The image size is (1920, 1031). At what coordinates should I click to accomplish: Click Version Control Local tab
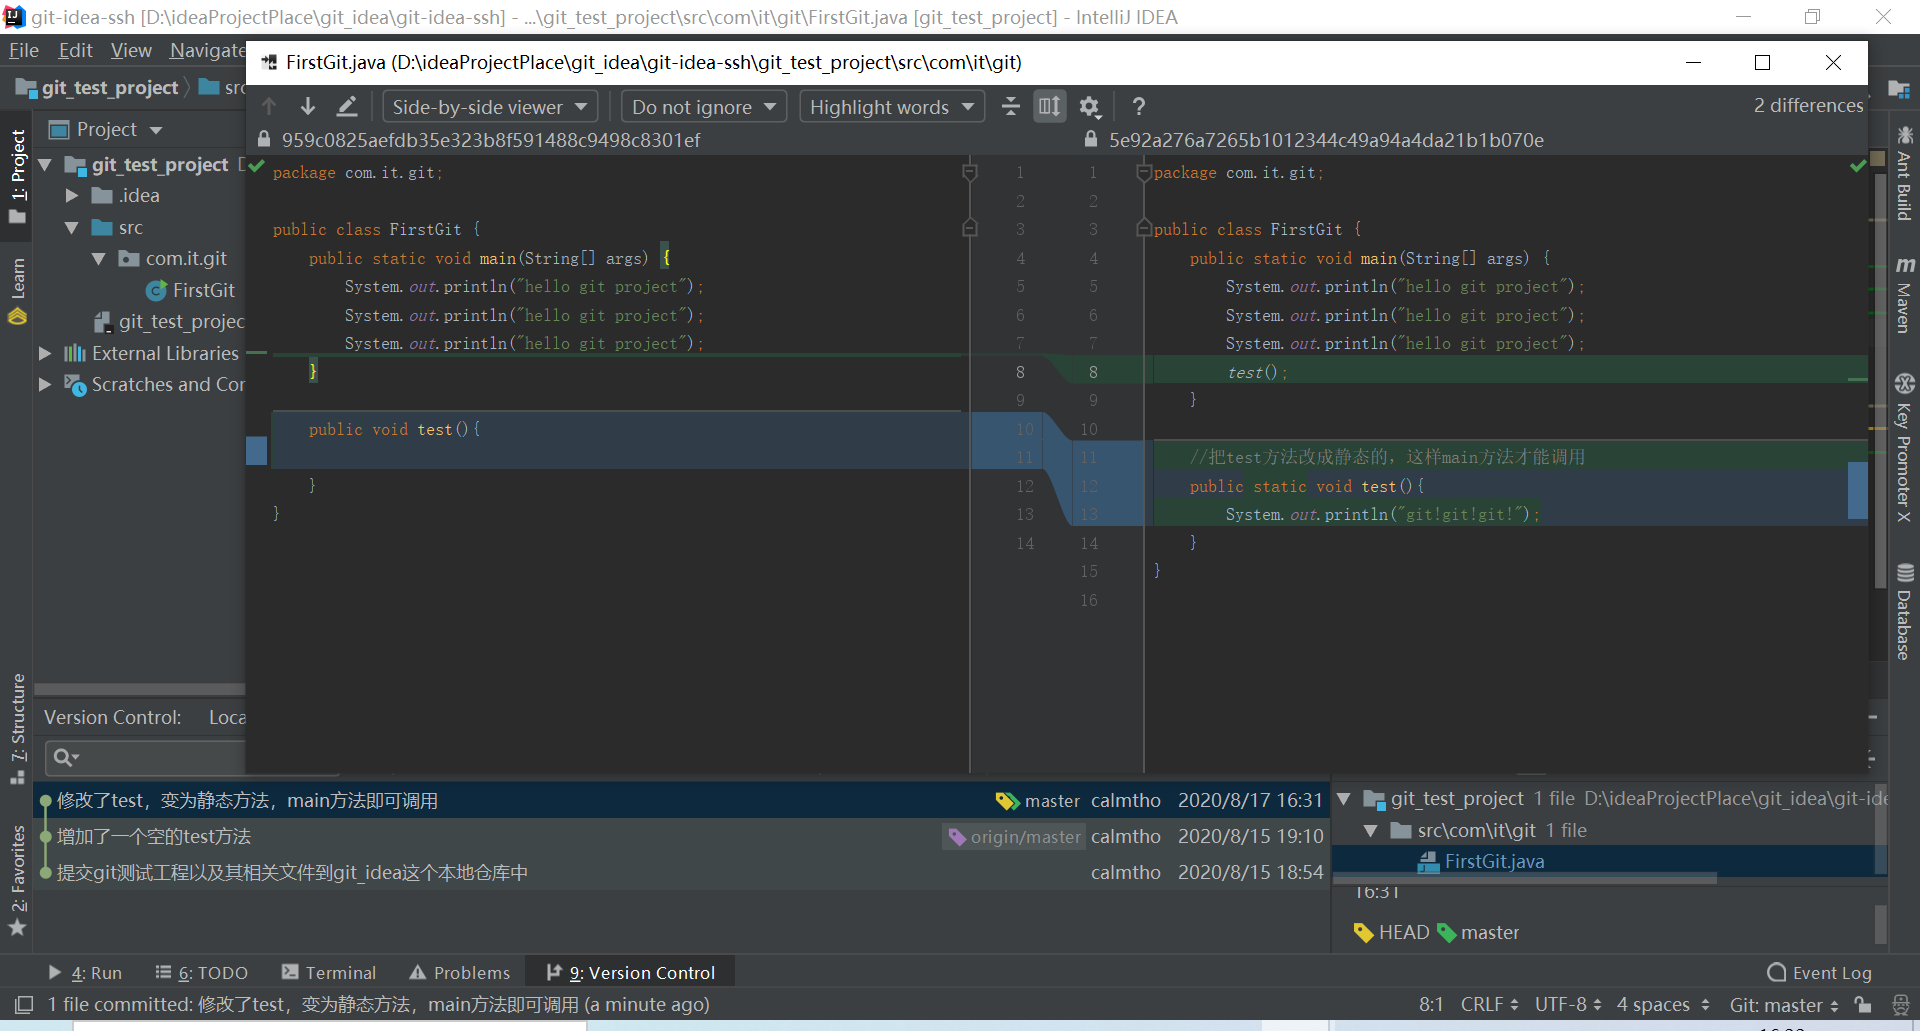(227, 717)
